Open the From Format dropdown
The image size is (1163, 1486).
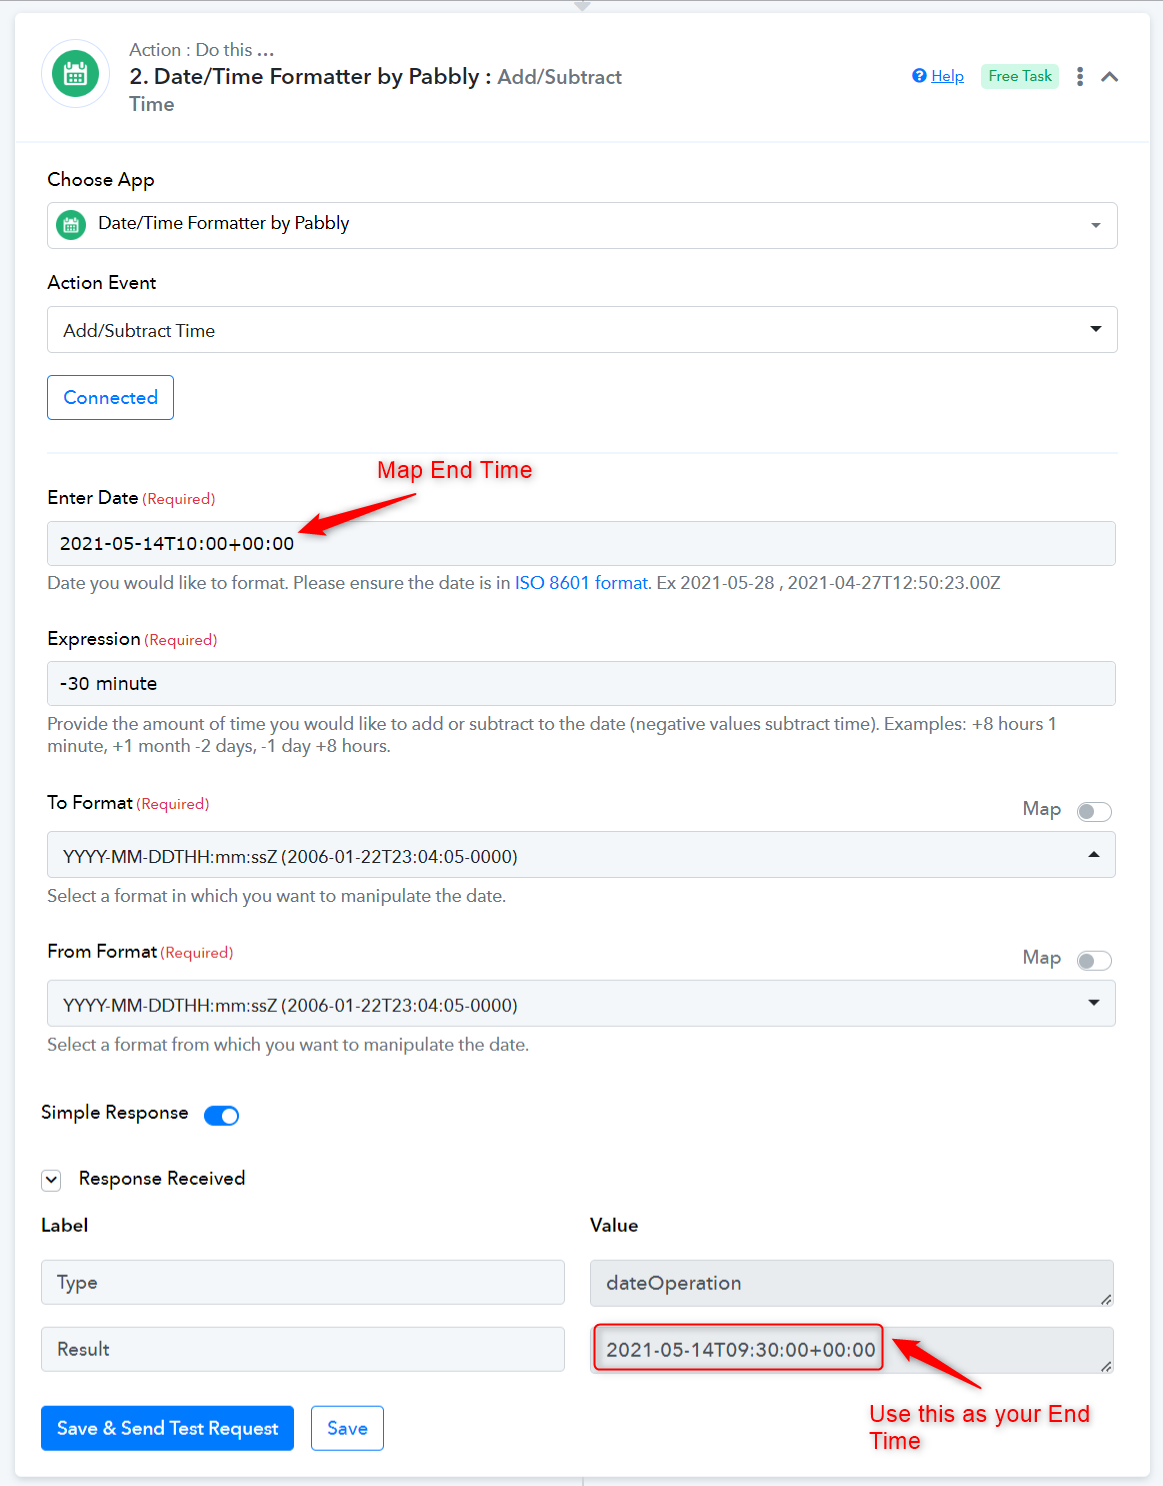click(x=581, y=1004)
